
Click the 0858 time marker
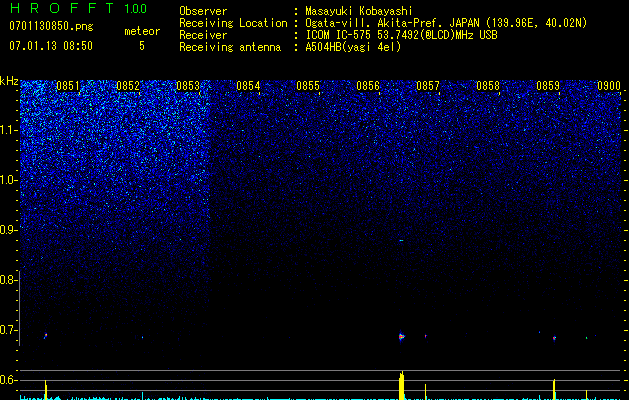point(488,86)
